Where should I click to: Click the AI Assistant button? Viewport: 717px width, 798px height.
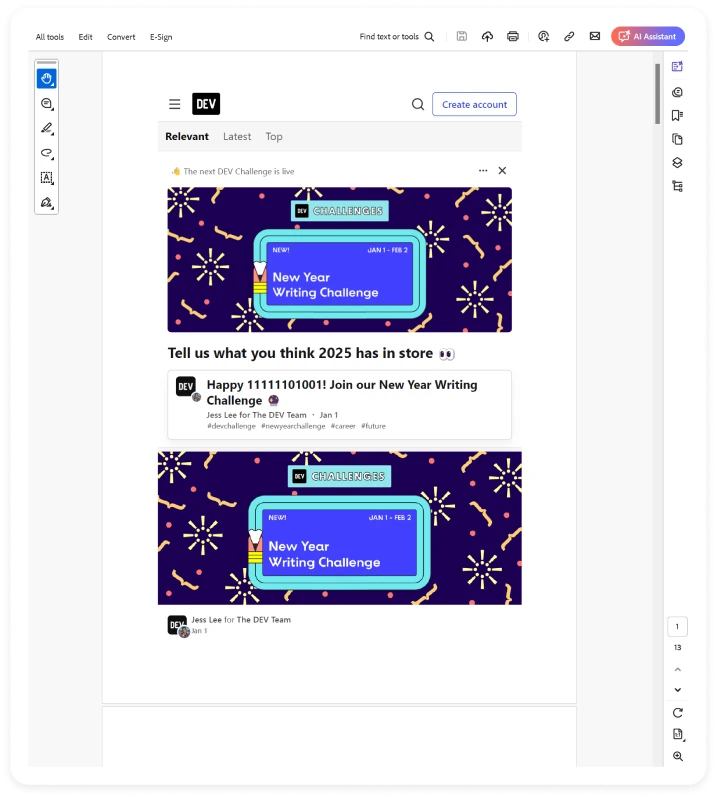pyautogui.click(x=648, y=37)
